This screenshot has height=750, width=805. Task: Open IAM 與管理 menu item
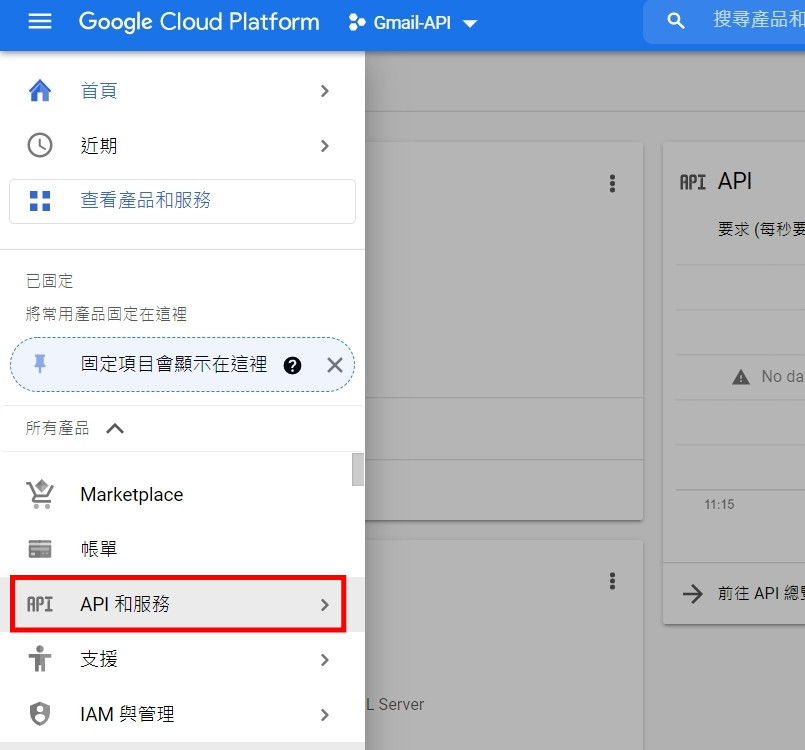182,715
